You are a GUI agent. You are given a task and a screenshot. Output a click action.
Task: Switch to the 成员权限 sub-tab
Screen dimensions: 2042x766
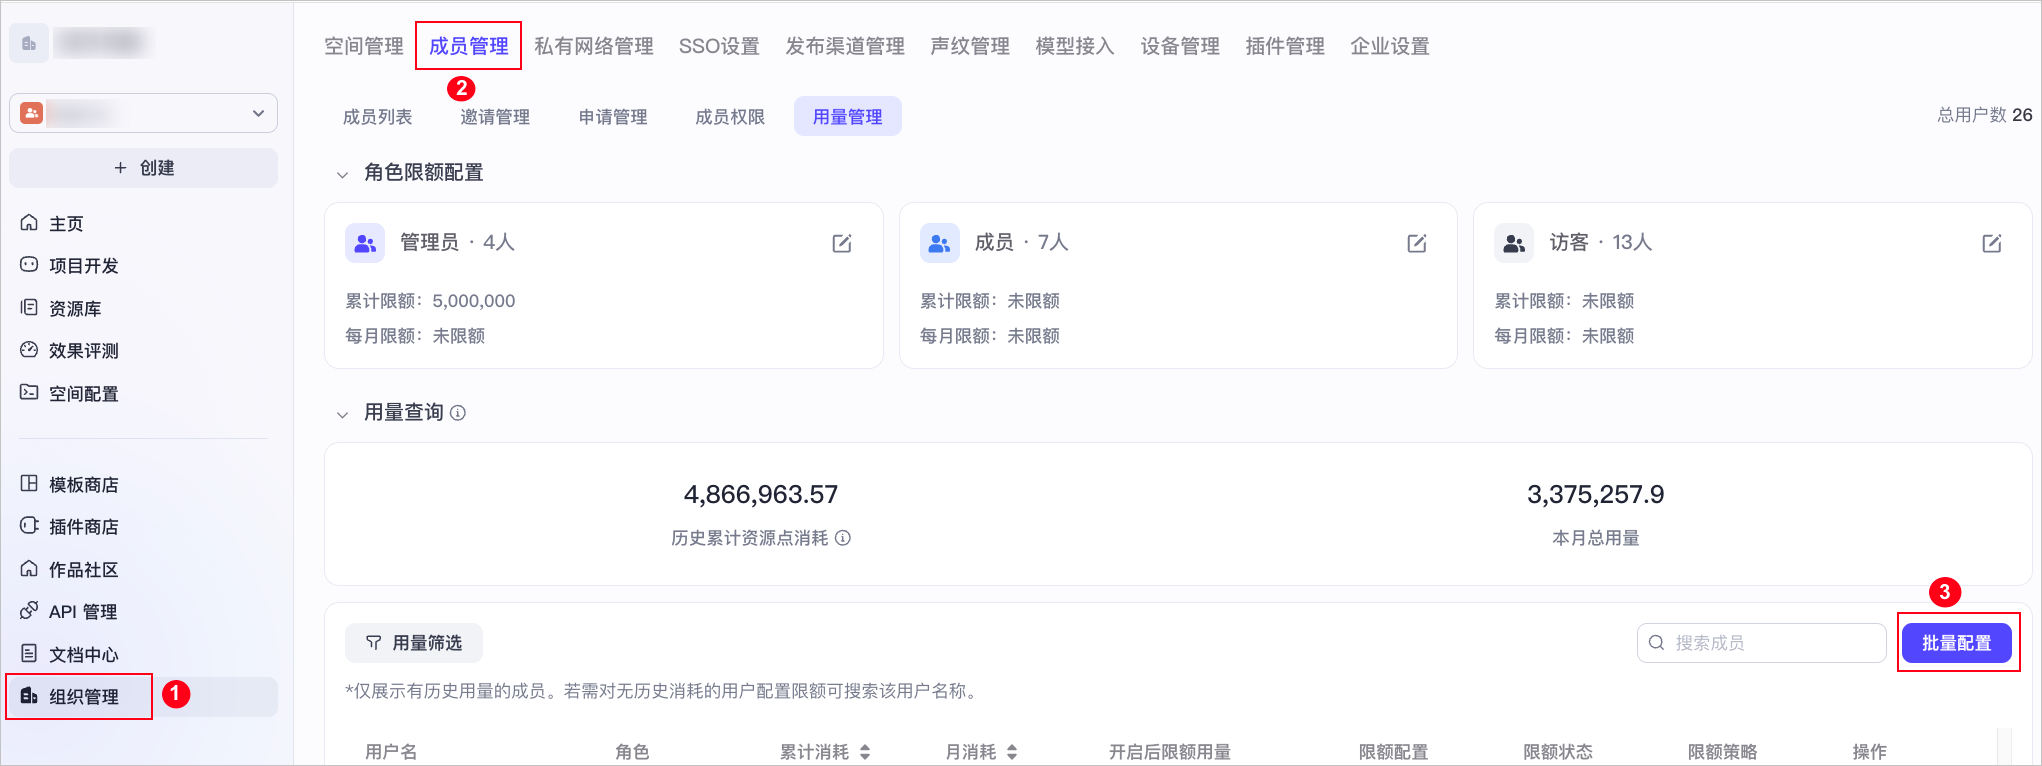(729, 117)
